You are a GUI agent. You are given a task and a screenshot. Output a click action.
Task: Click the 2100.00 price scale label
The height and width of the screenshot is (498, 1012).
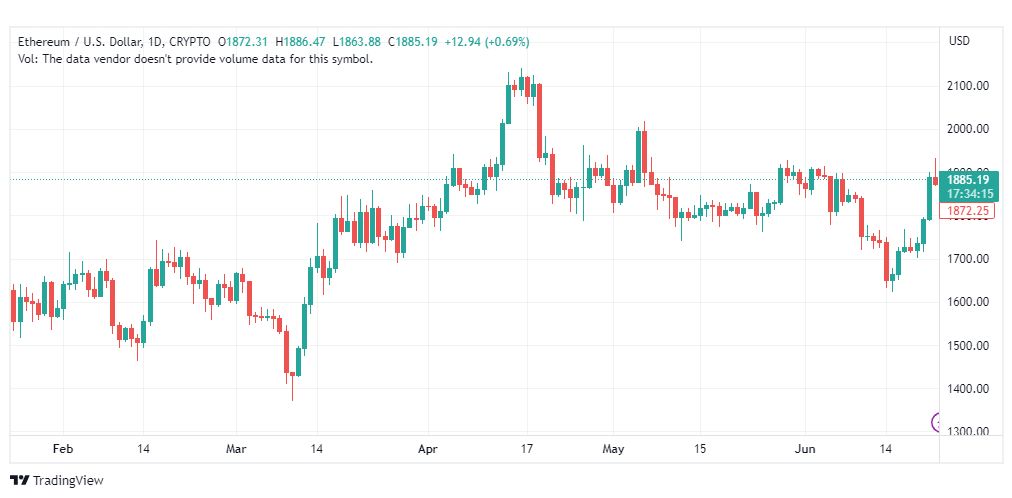(x=968, y=86)
